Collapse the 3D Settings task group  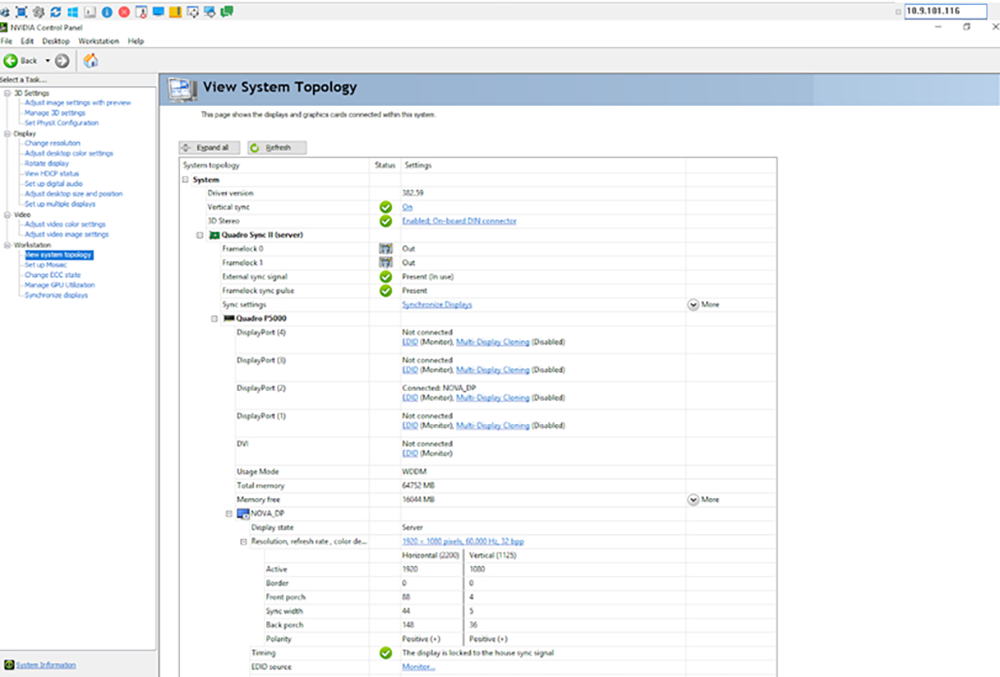click(8, 93)
